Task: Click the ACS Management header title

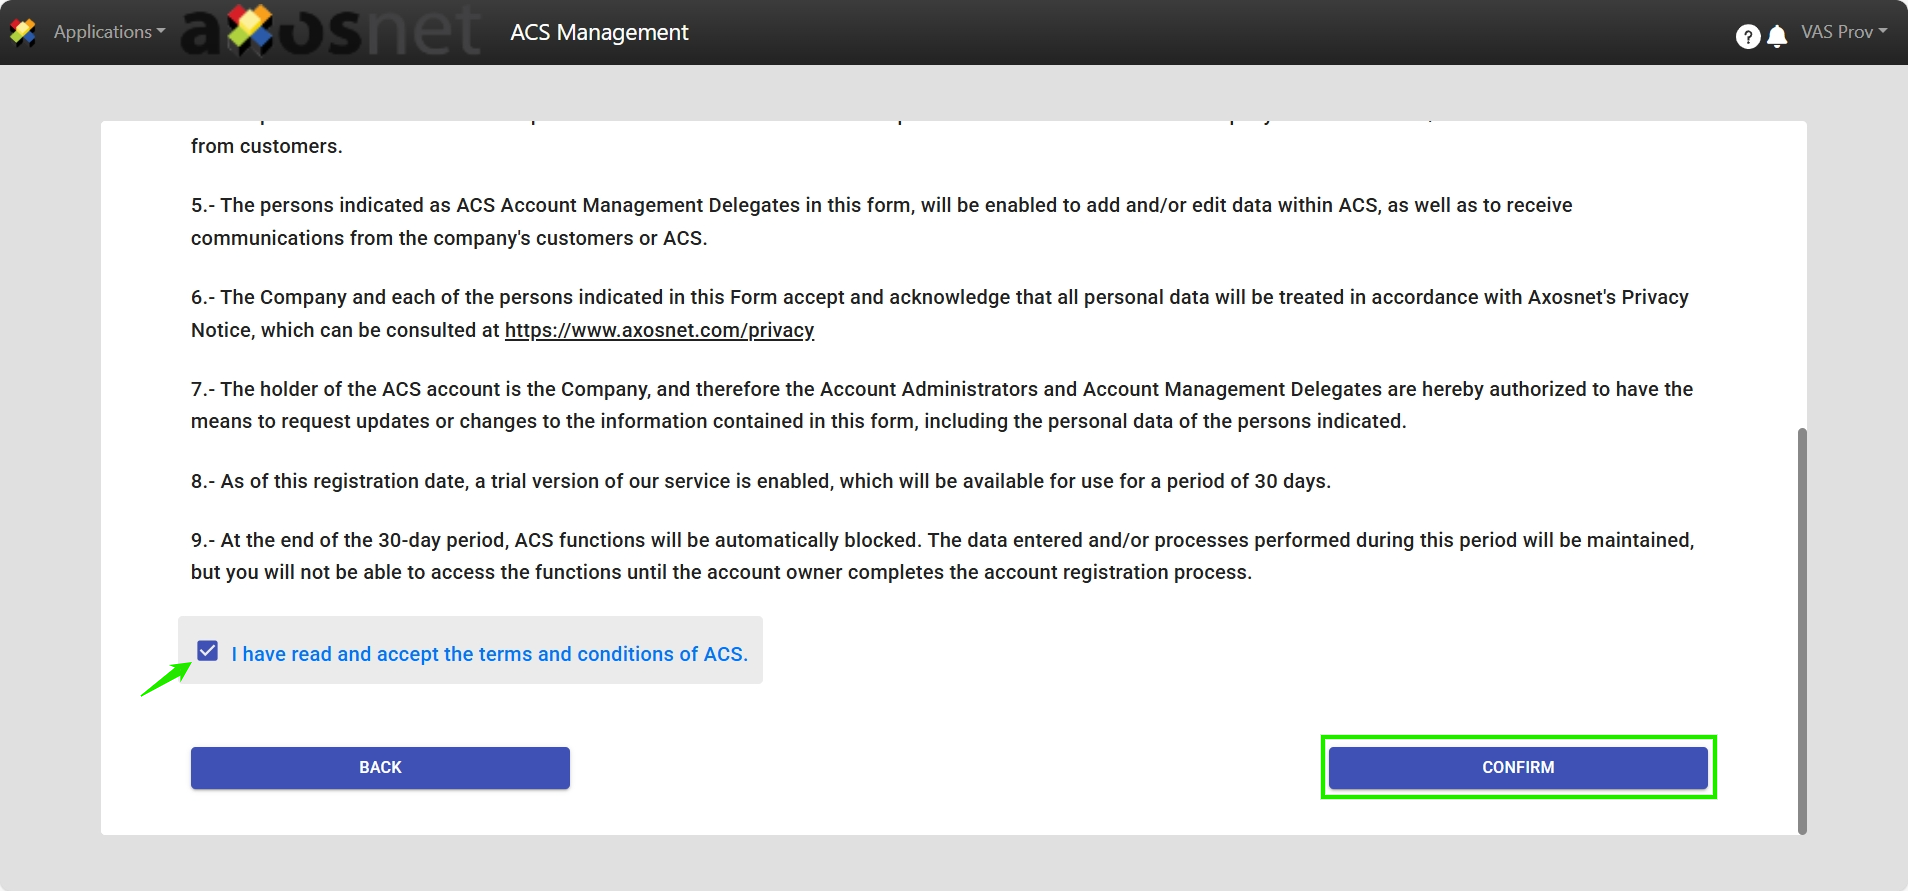Action: click(599, 32)
